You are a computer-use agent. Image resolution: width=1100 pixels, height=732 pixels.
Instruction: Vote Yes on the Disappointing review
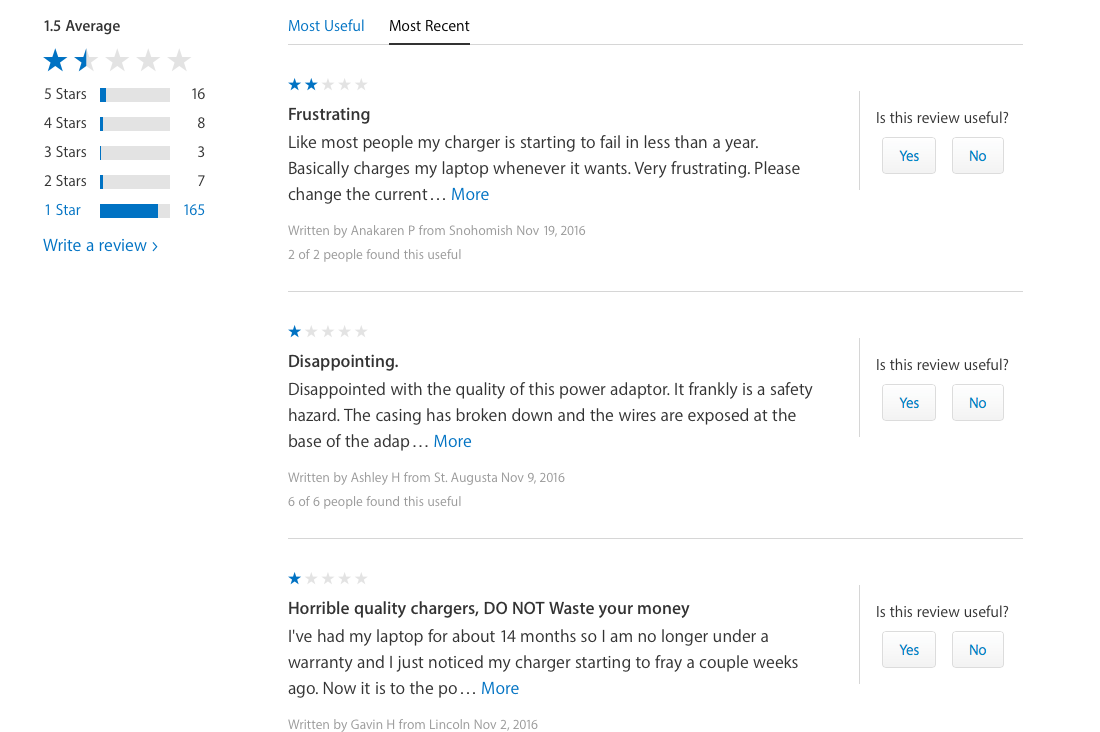click(x=908, y=403)
